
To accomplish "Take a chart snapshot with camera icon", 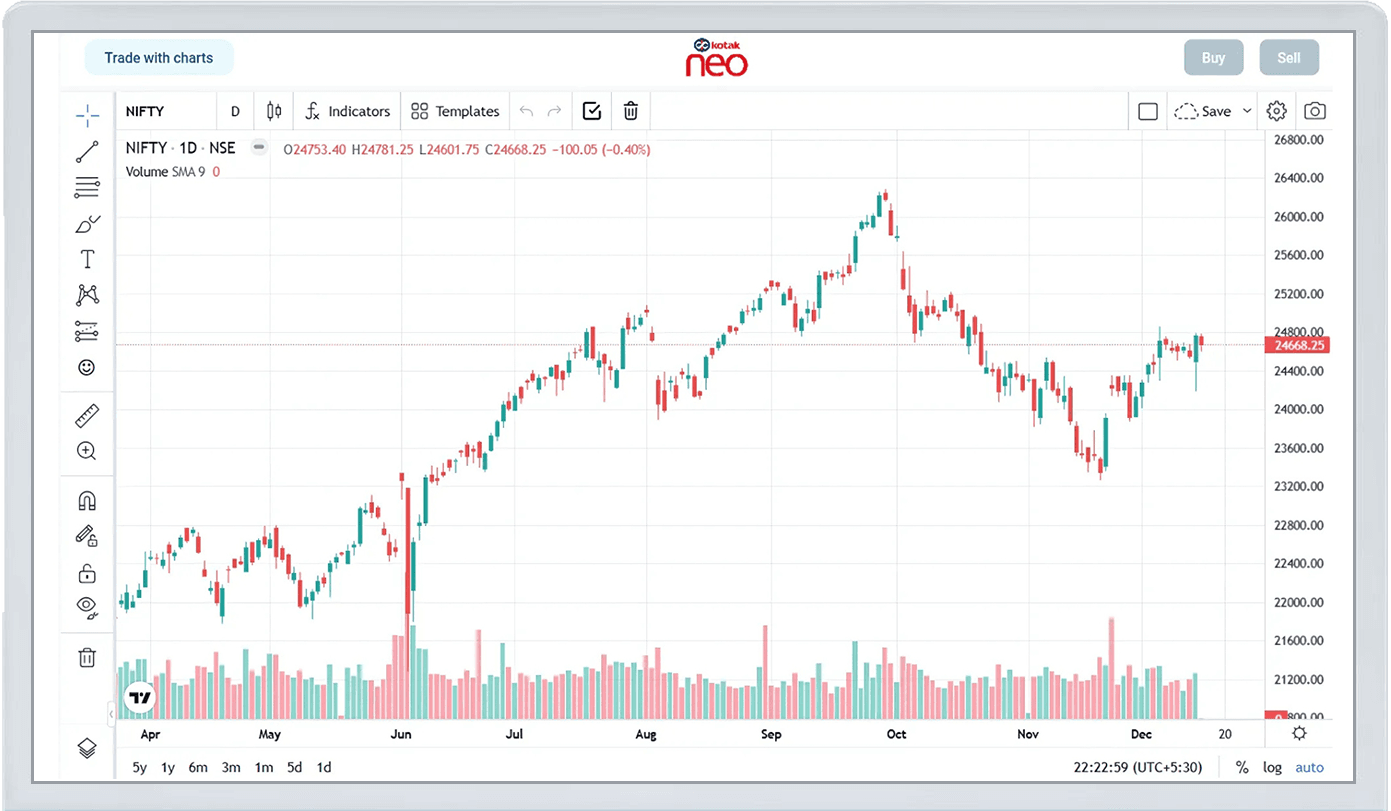I will point(1315,111).
